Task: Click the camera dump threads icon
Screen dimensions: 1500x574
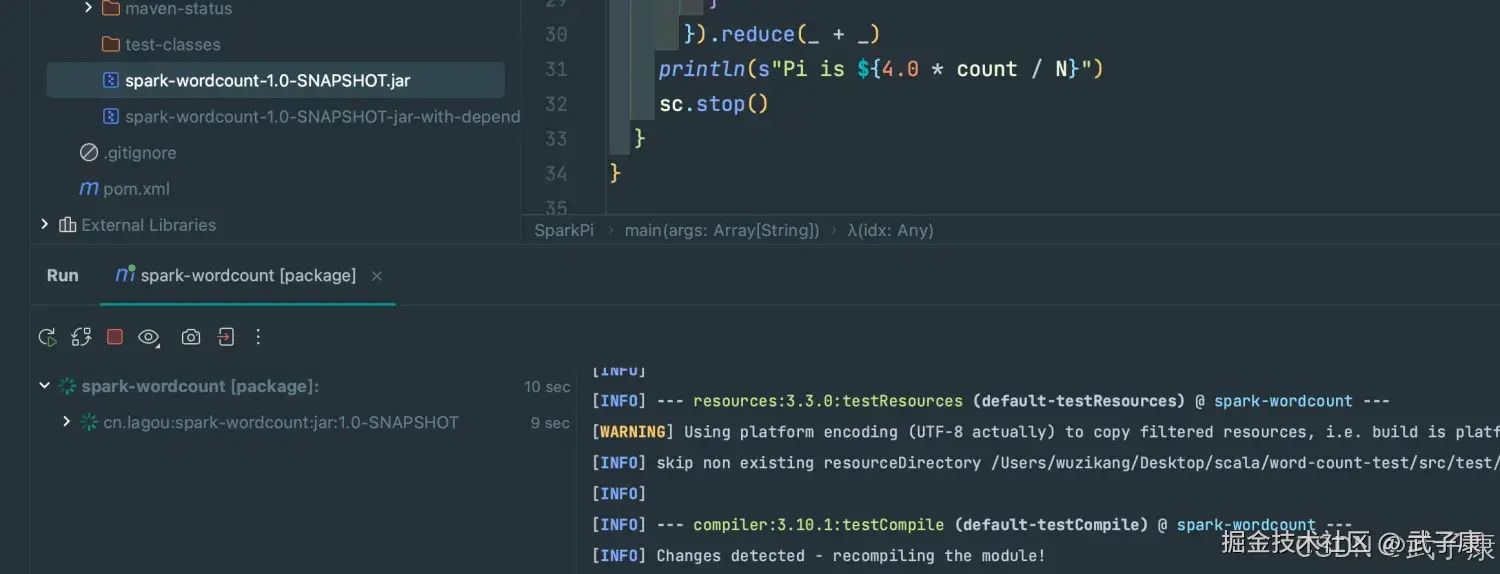Action: tap(191, 337)
